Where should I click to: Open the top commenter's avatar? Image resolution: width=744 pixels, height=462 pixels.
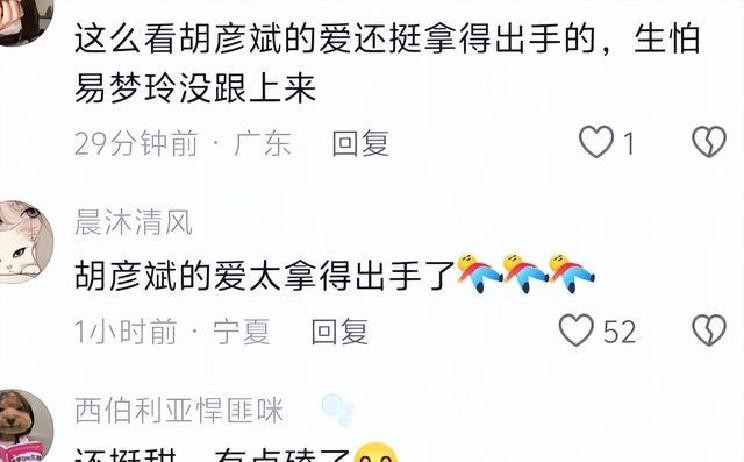click(x=24, y=21)
